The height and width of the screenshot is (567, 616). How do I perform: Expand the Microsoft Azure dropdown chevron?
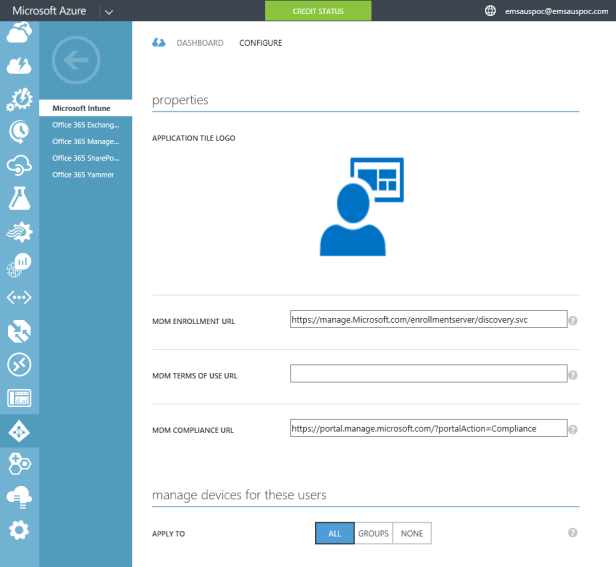click(x=108, y=11)
